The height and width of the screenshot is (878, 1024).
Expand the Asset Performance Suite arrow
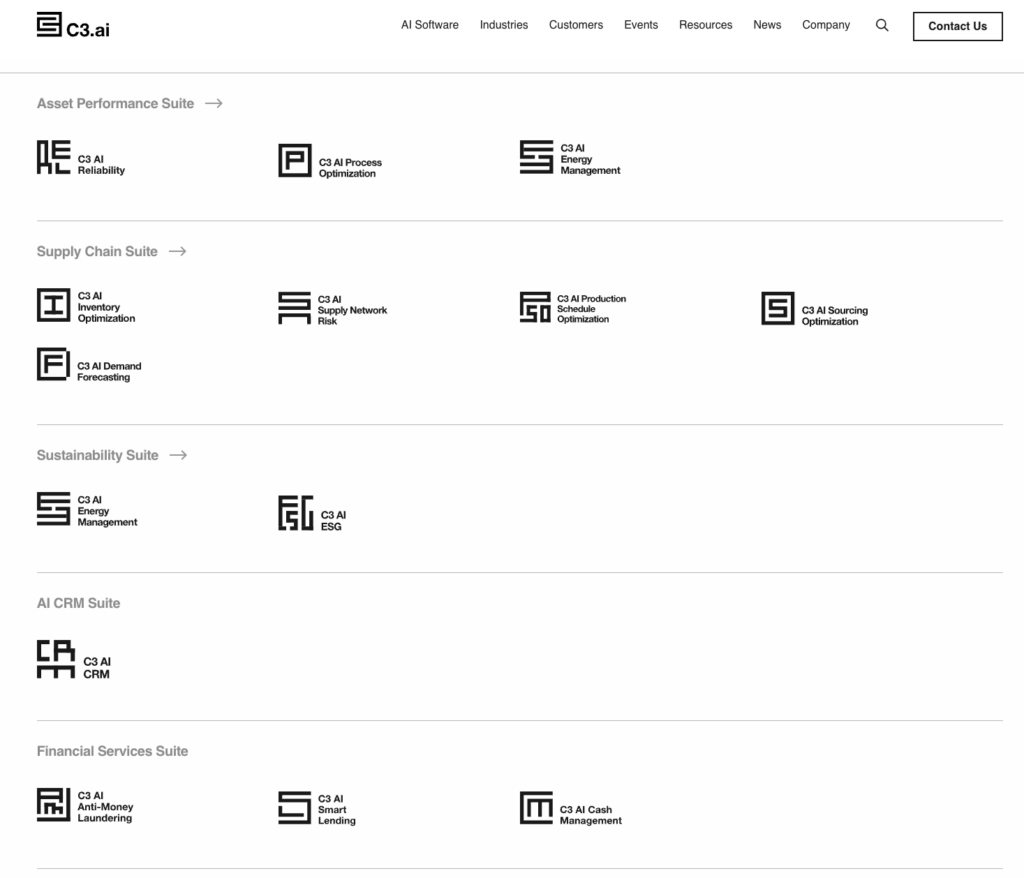point(214,103)
